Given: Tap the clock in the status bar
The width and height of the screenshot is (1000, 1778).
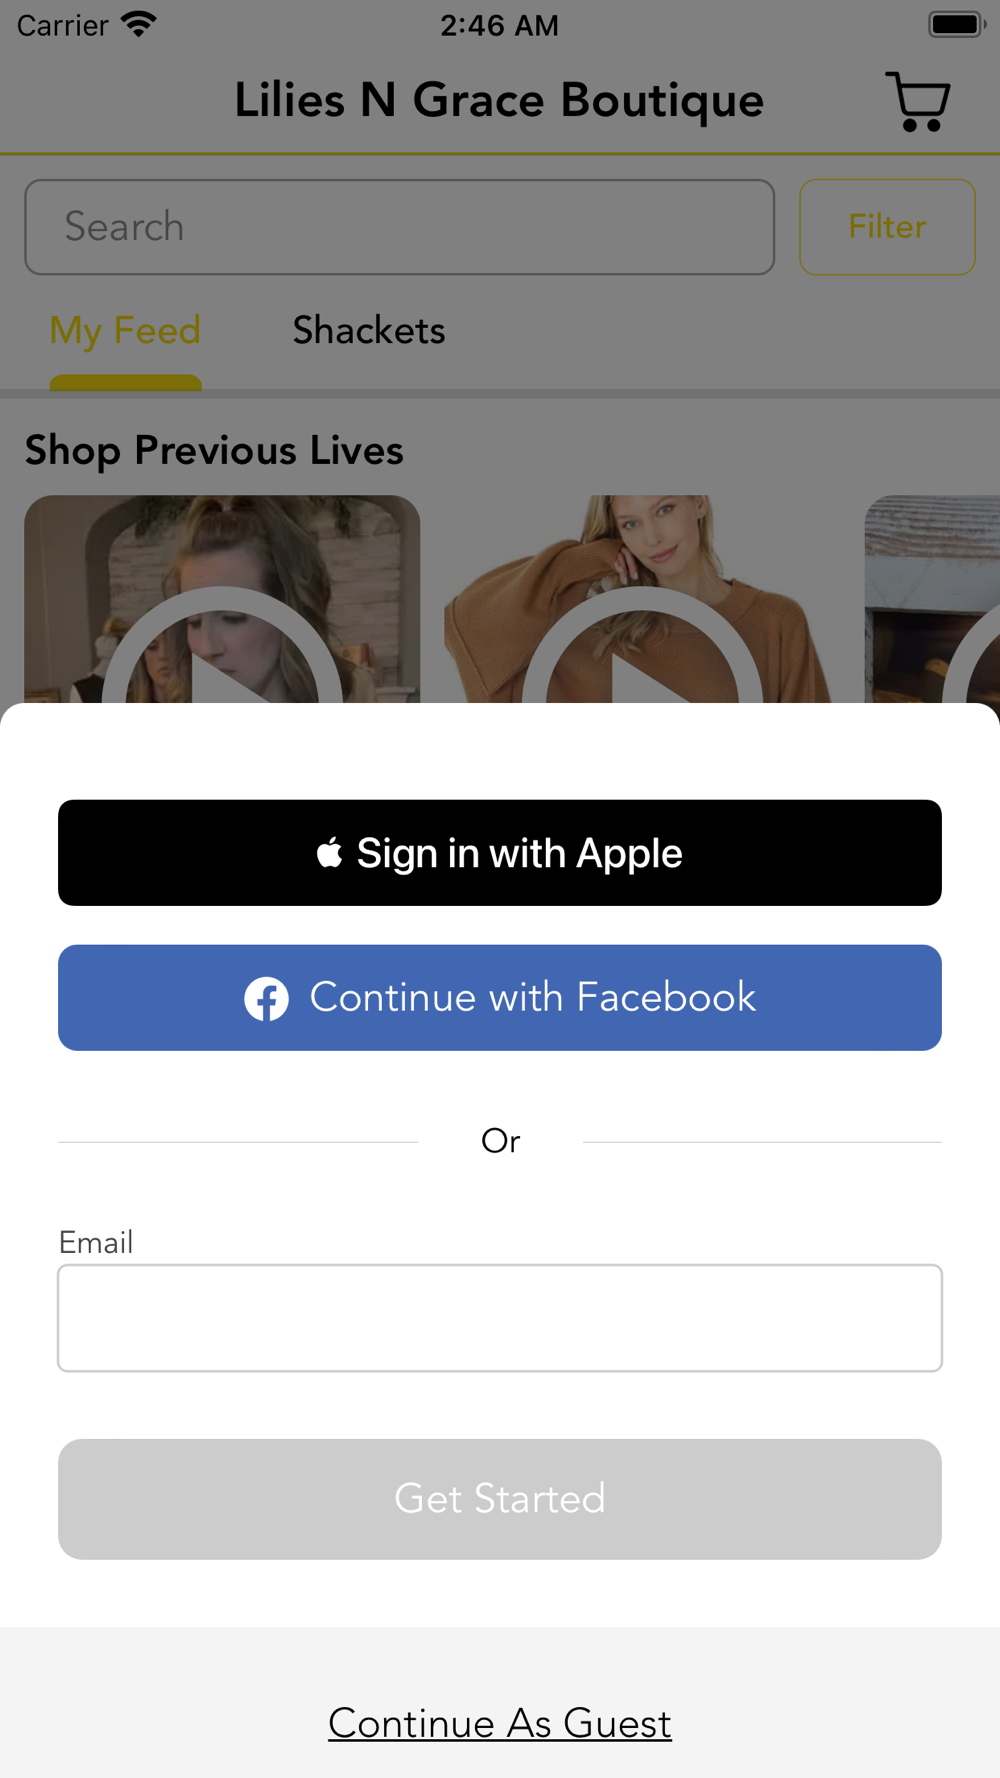Looking at the screenshot, I should tap(500, 25).
